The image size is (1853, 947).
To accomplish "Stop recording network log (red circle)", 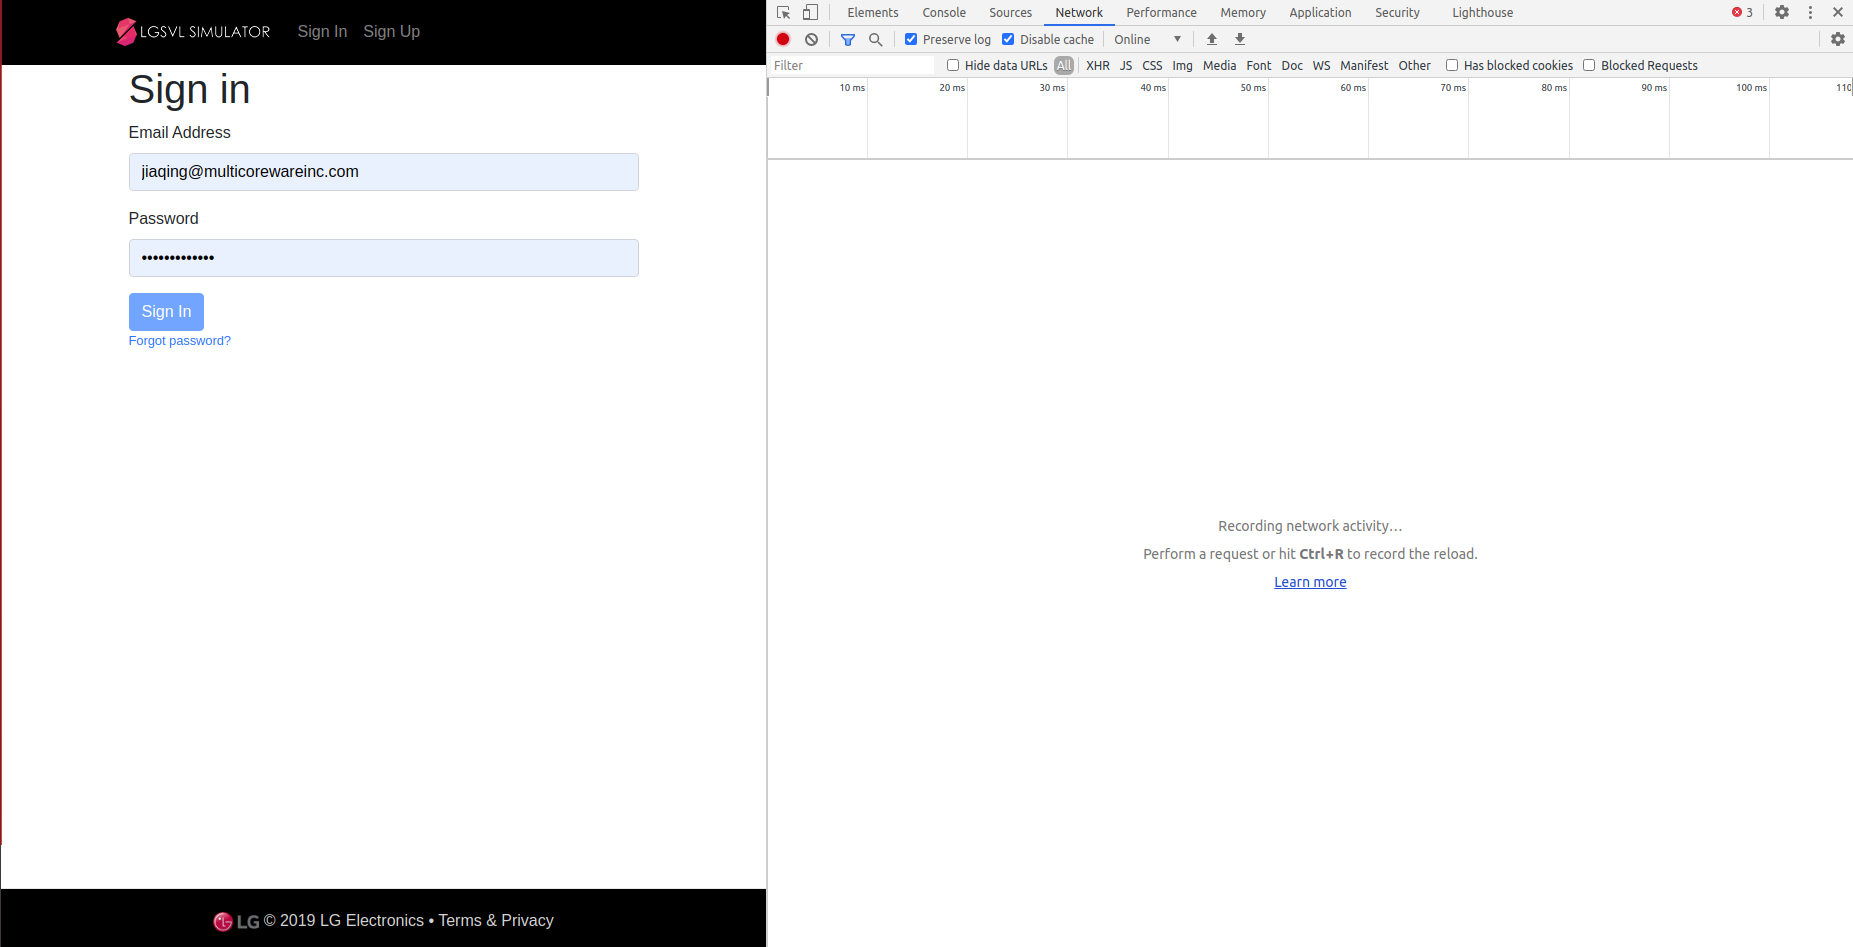I will [782, 39].
